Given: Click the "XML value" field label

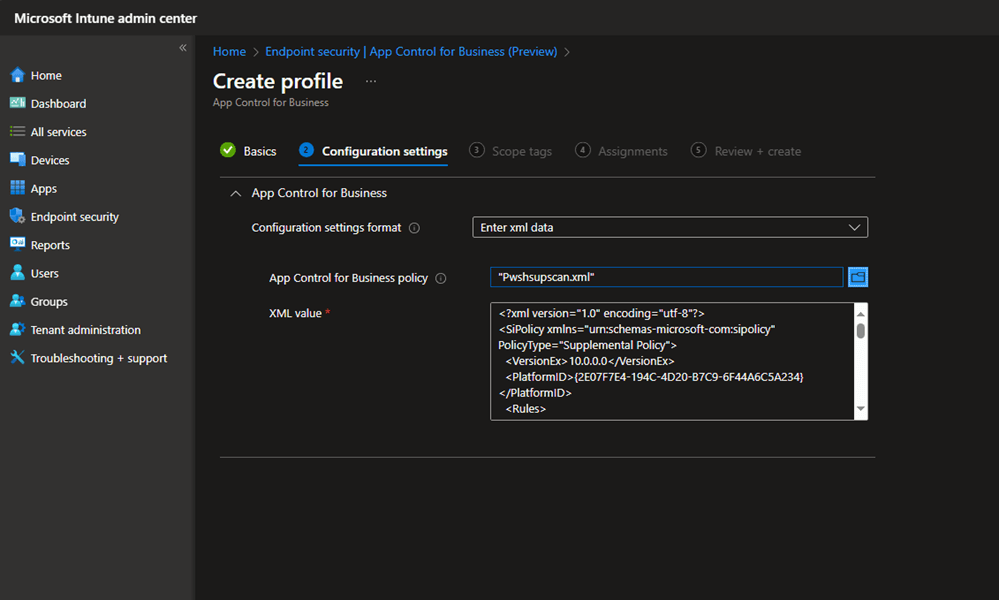Looking at the screenshot, I should (x=295, y=313).
